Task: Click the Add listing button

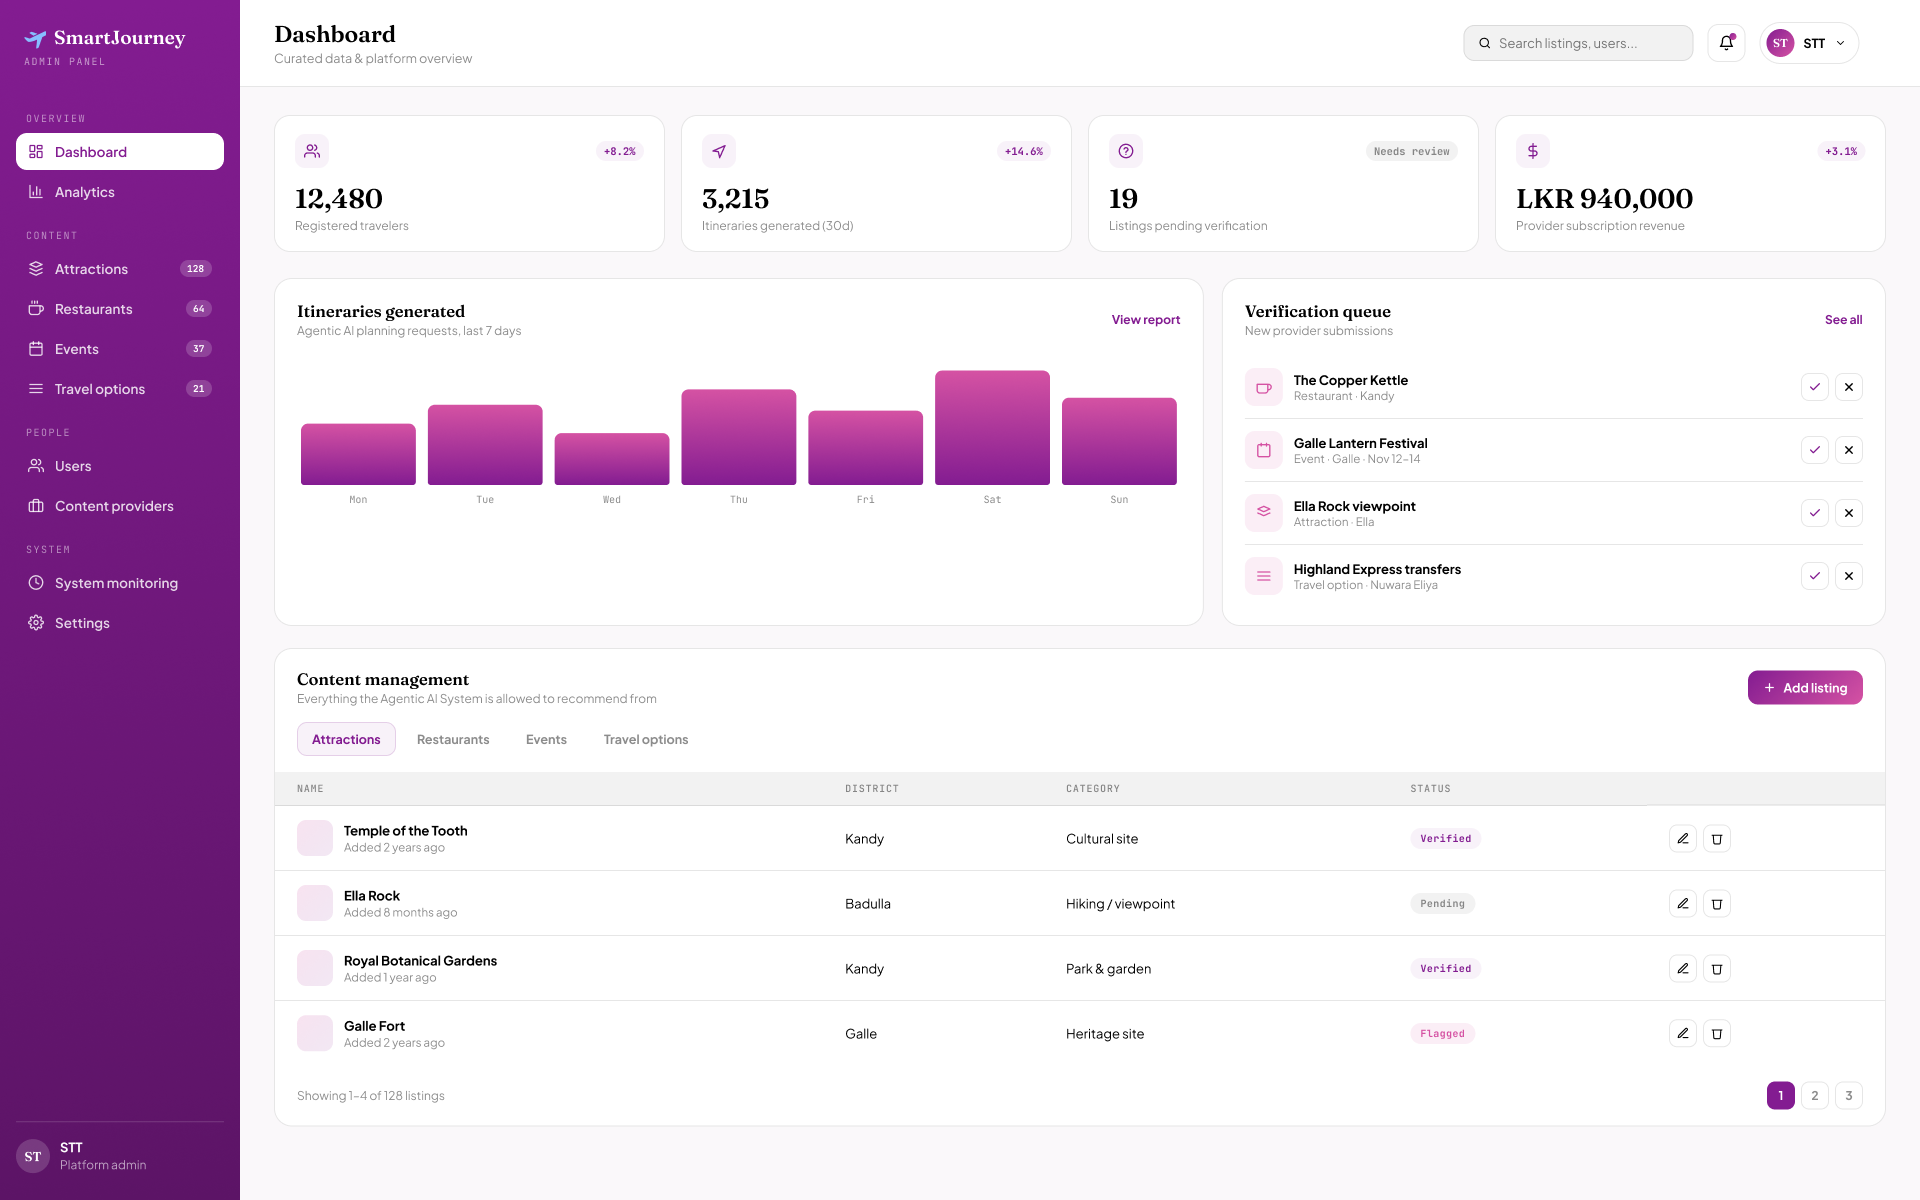Action: (x=1805, y=688)
